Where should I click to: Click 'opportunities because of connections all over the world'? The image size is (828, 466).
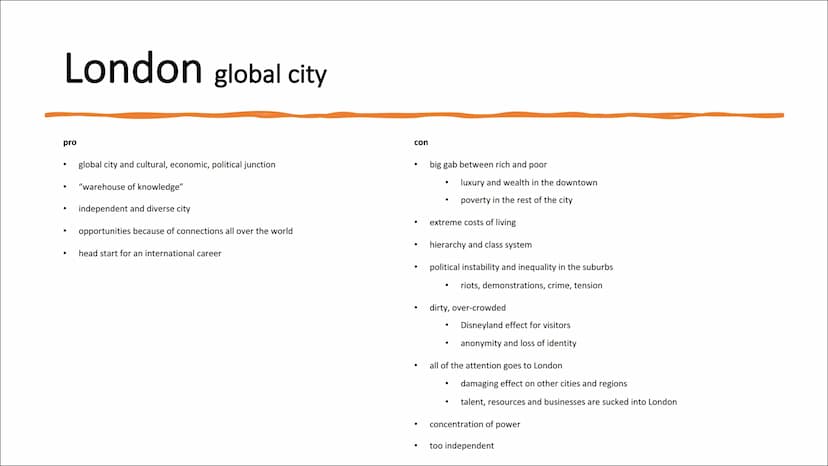(185, 231)
